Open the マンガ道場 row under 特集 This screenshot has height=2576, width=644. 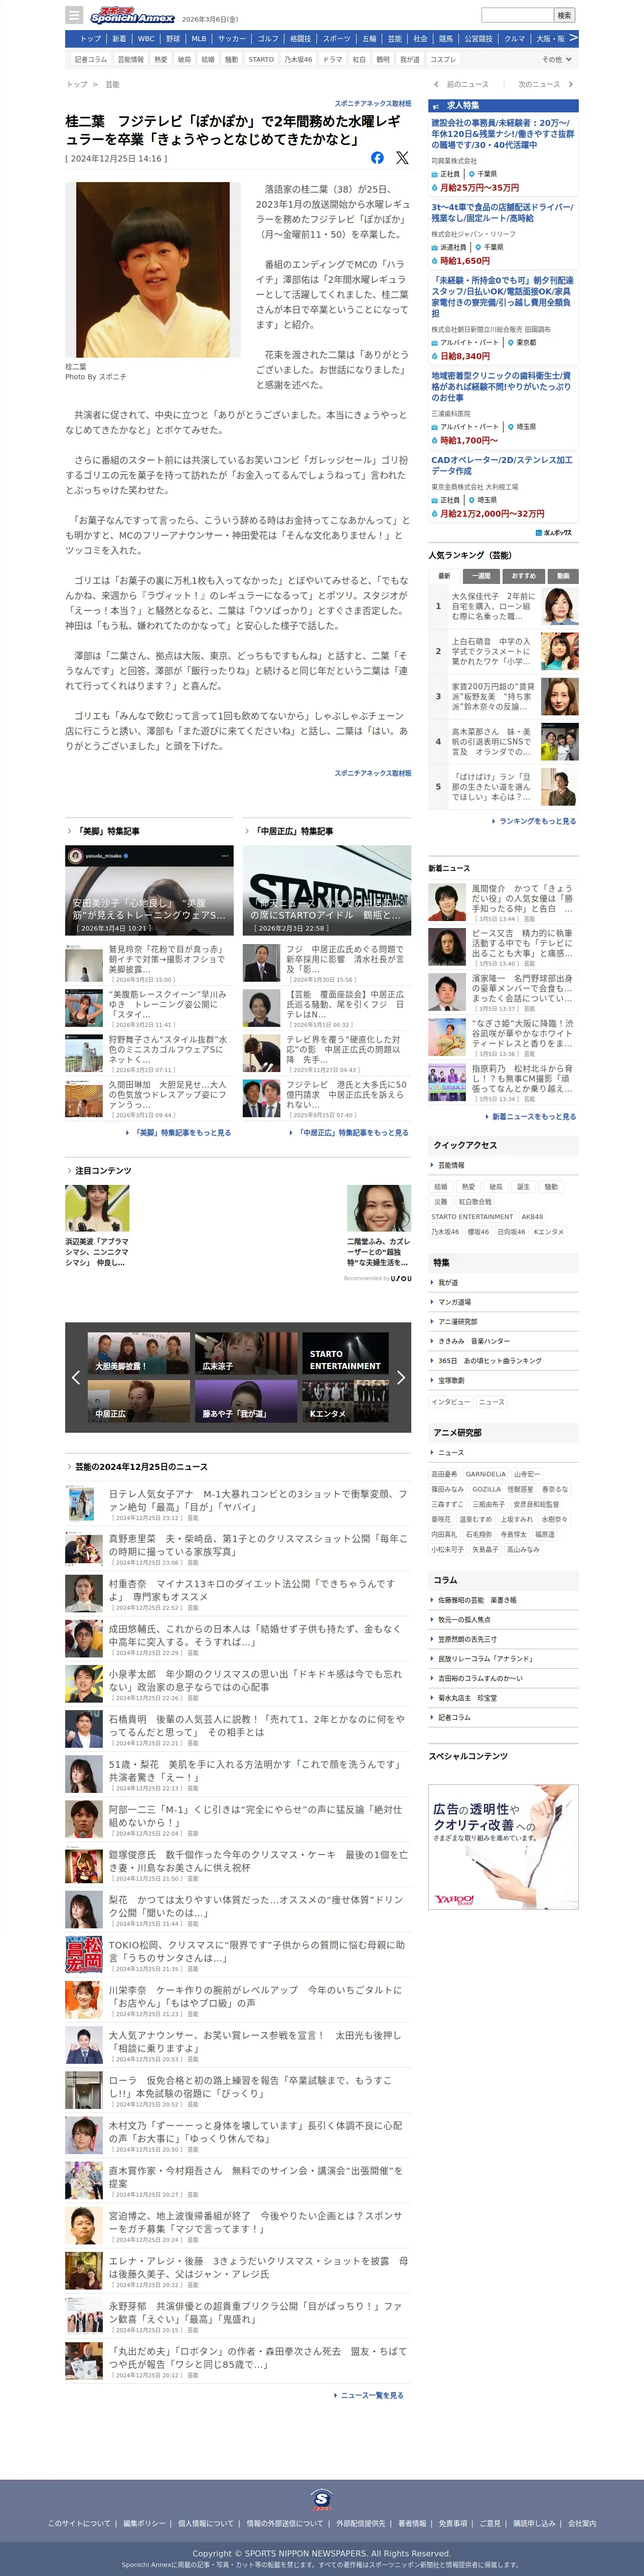tap(503, 1301)
